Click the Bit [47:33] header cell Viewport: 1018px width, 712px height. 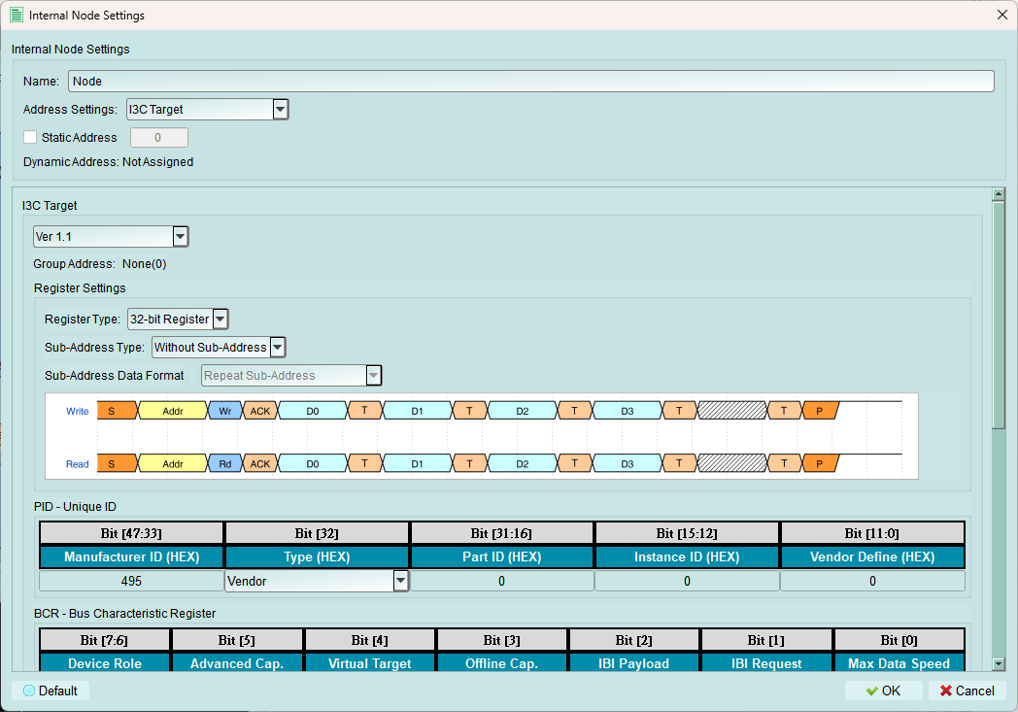[x=131, y=534]
